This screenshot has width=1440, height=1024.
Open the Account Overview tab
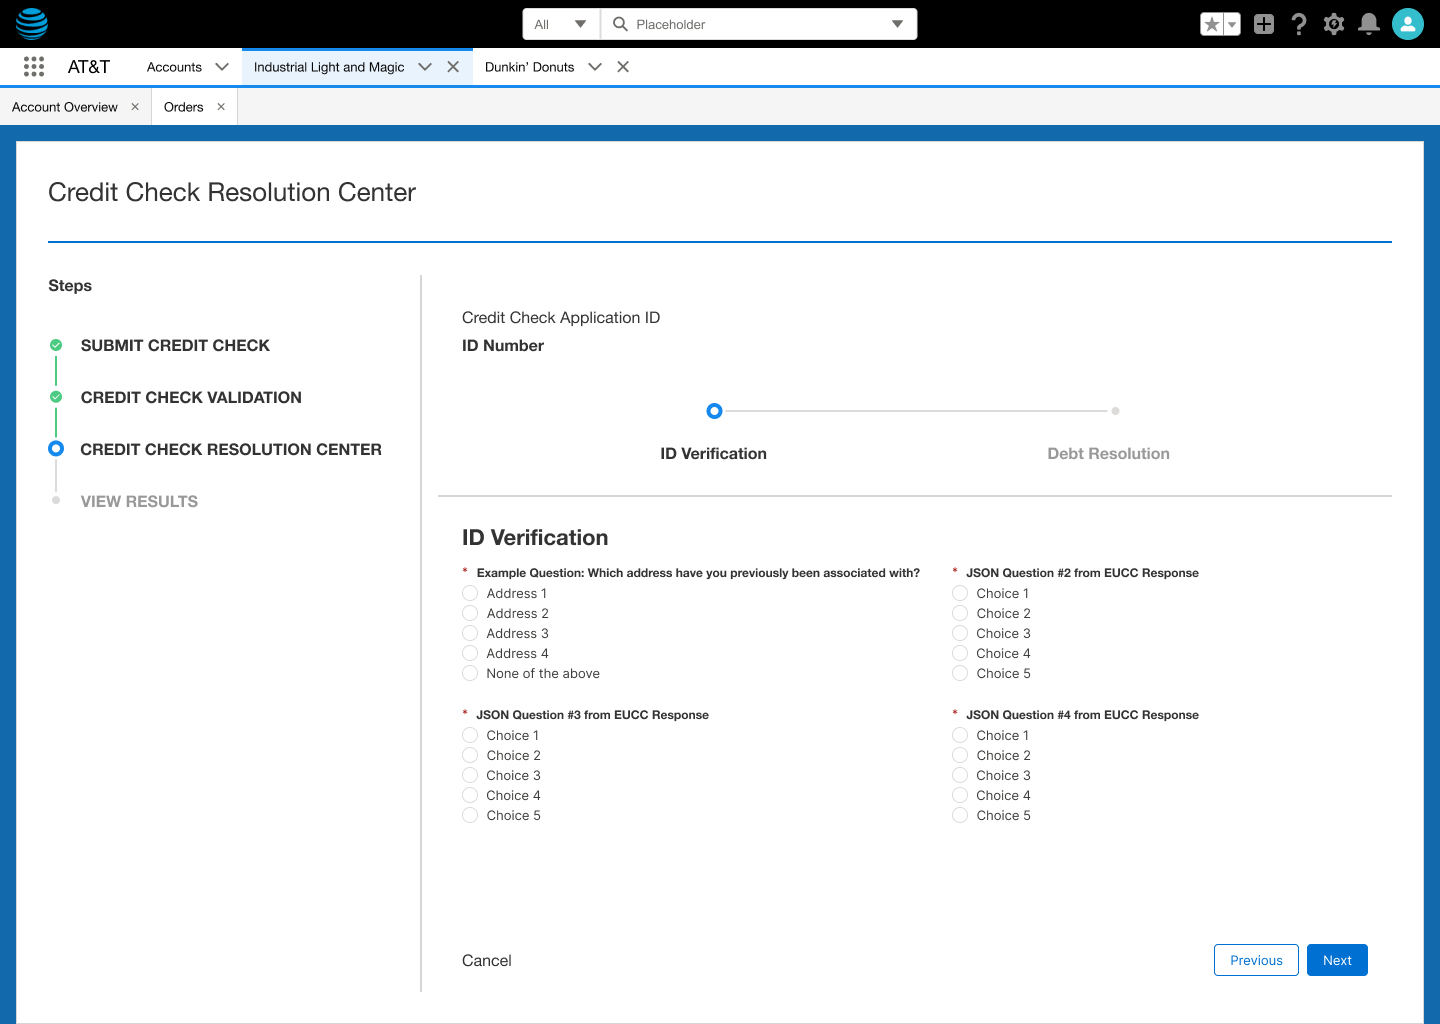click(65, 106)
